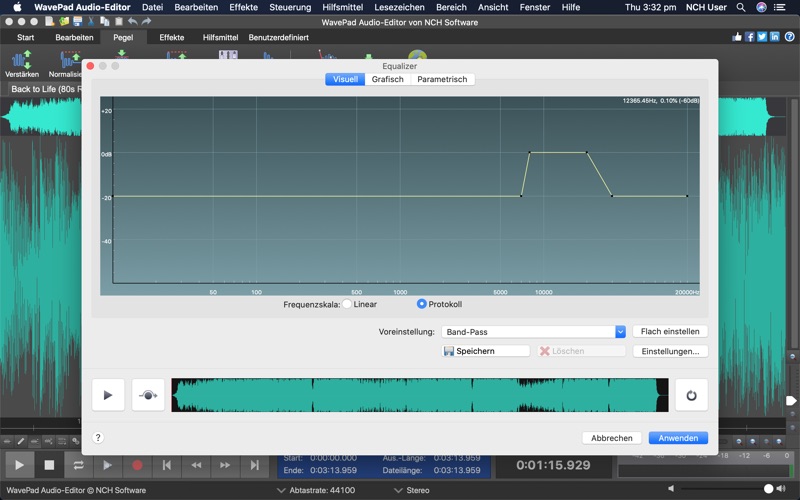Open the Datei menu

pos(153,7)
